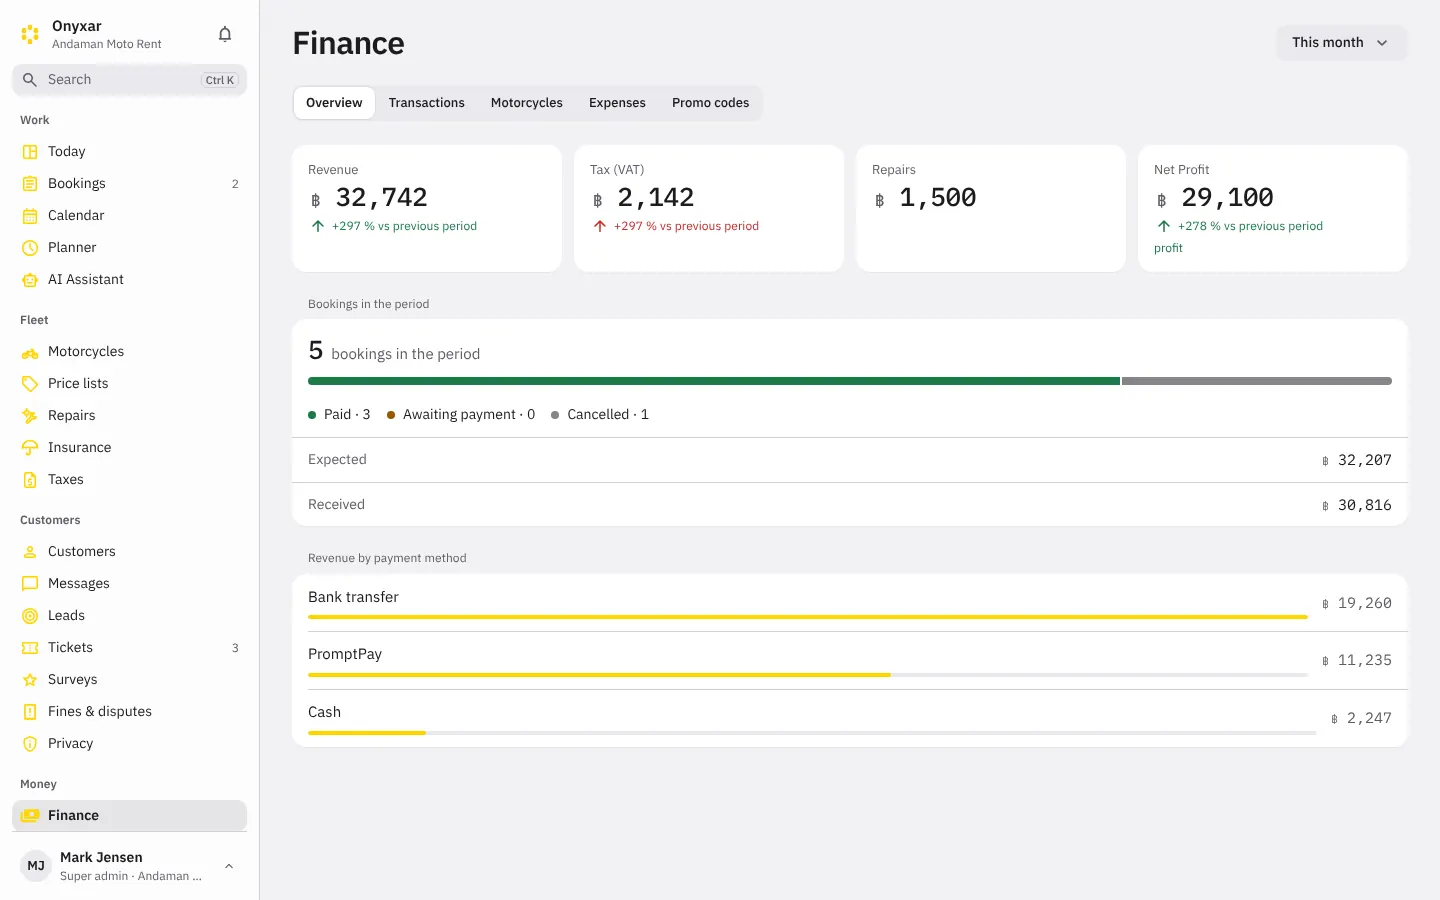Click the Motorcycles fleet icon in sidebar
The width and height of the screenshot is (1440, 900).
click(x=30, y=352)
